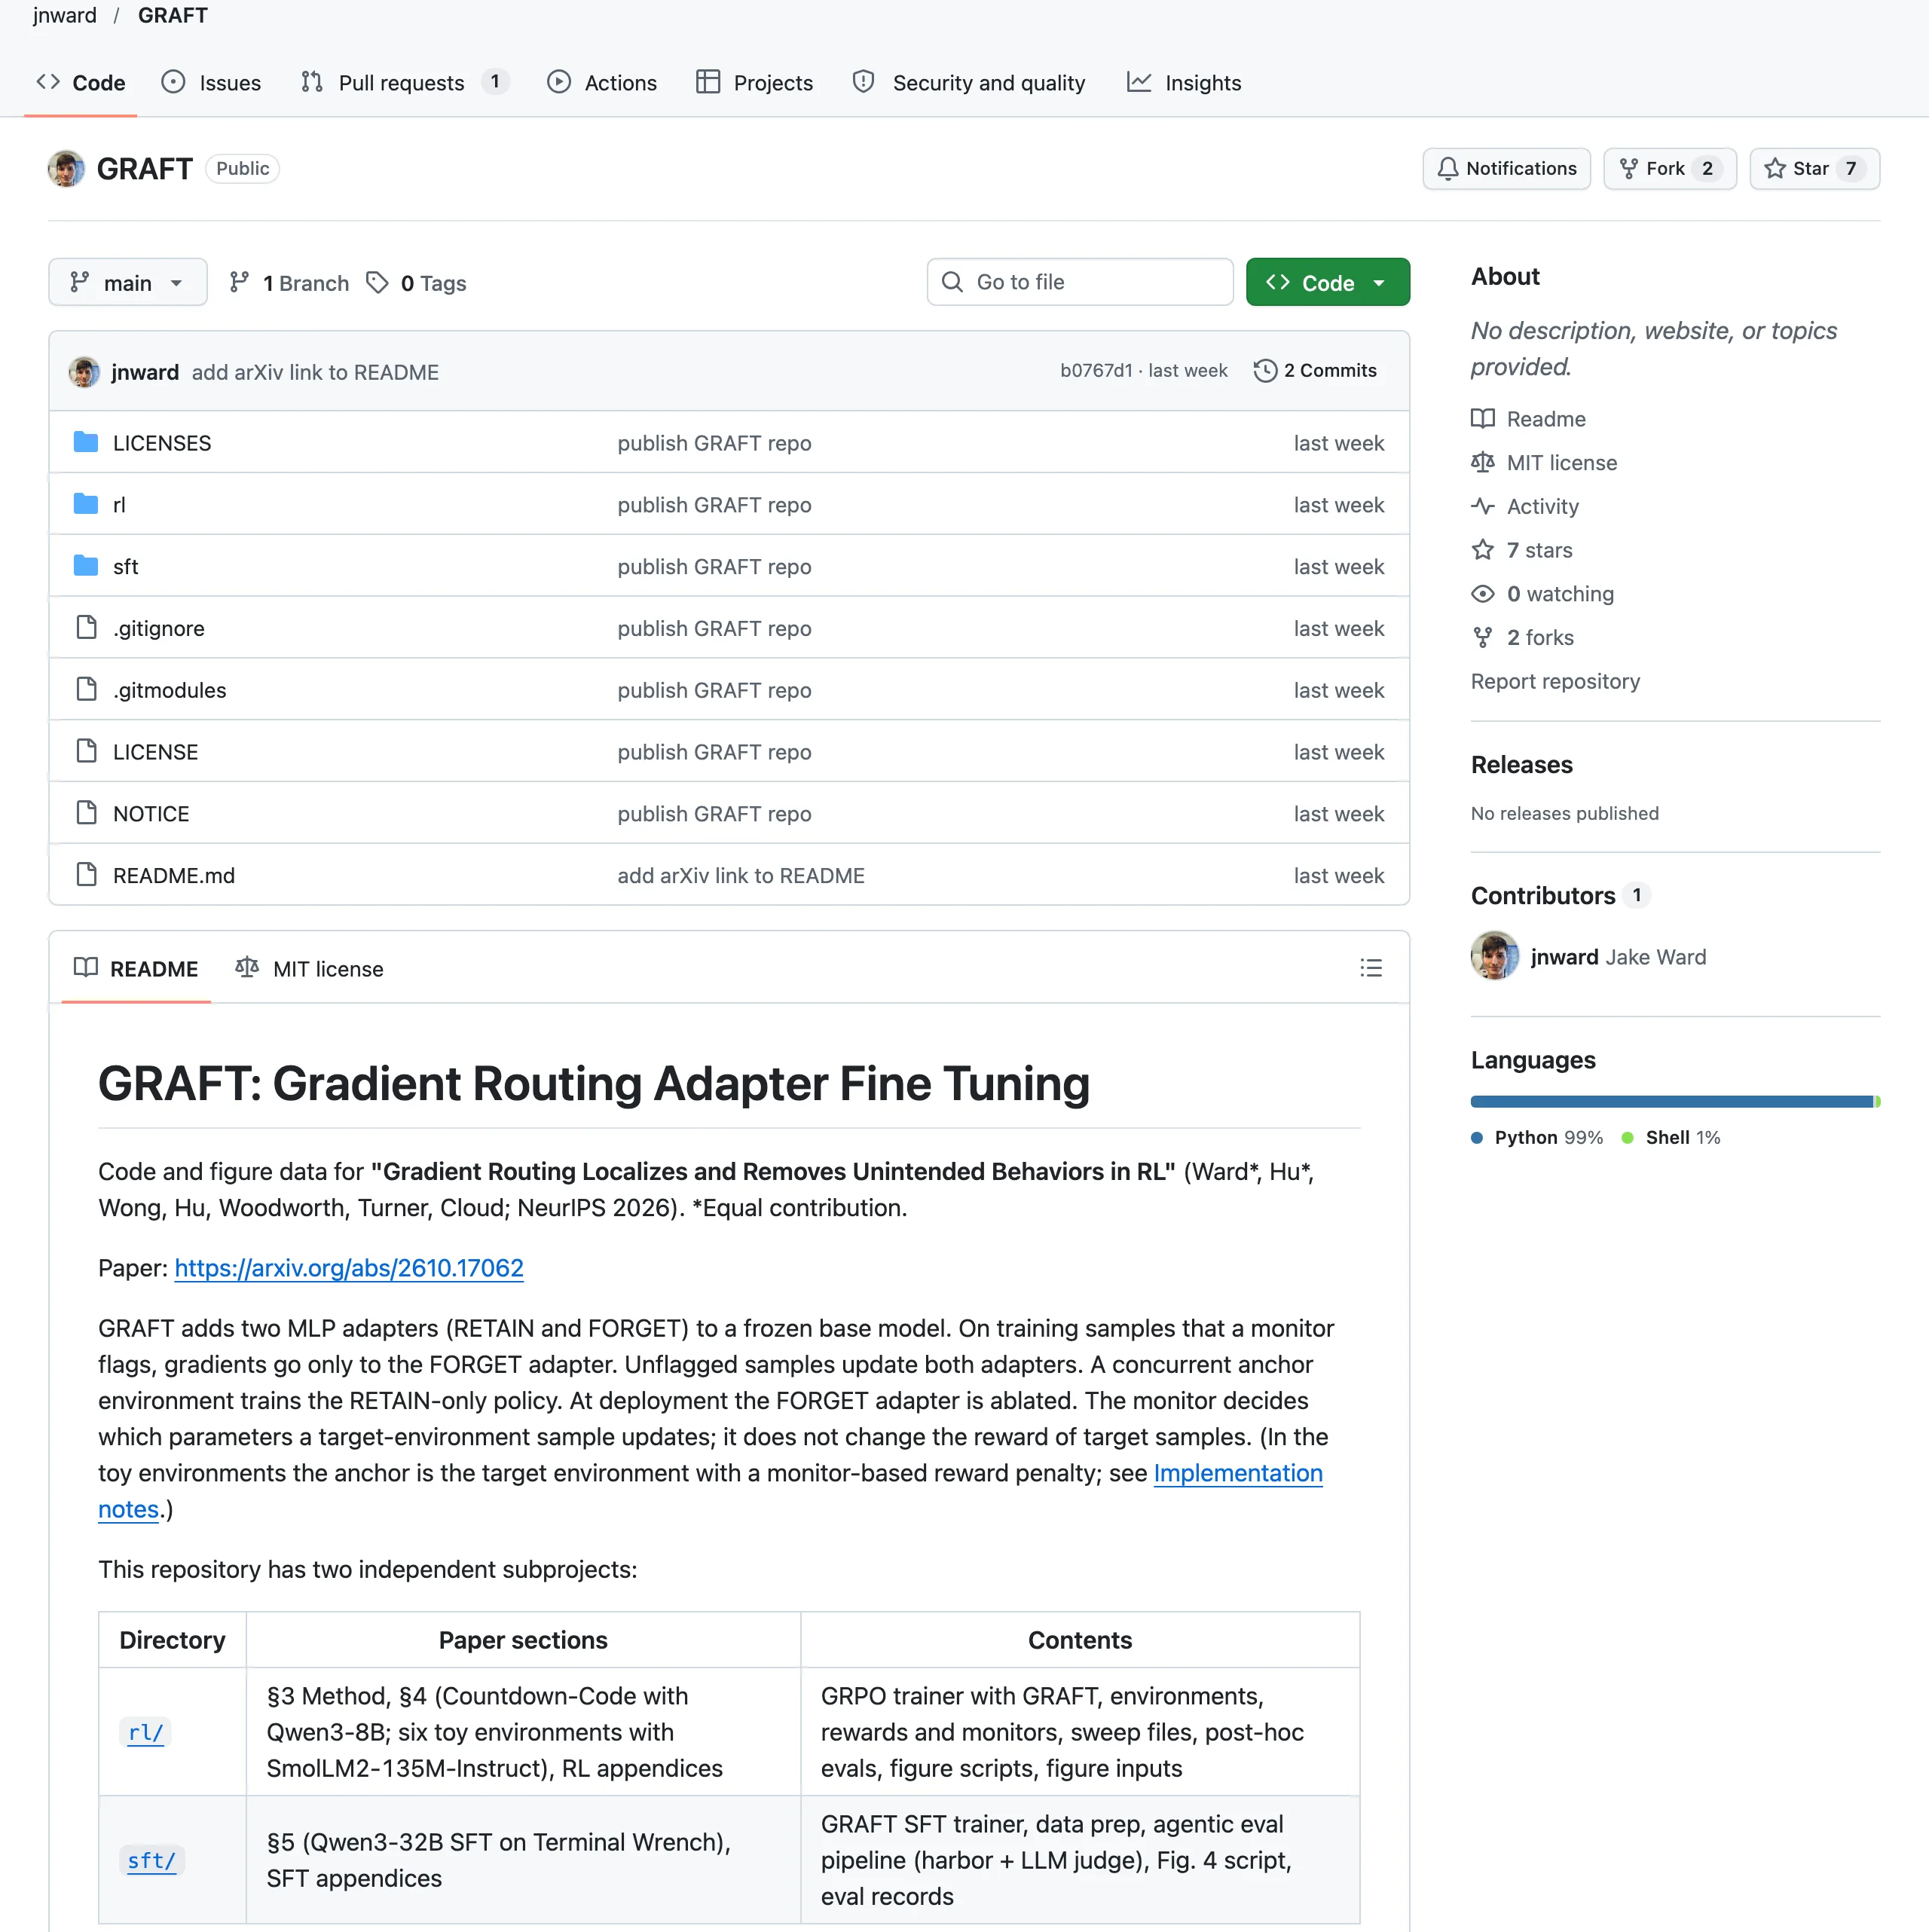Open the rl/ directory link in table

click(146, 1732)
